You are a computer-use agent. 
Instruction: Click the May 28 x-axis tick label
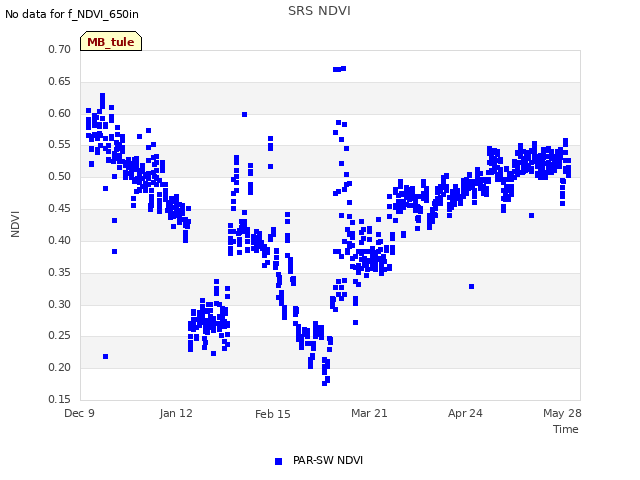click(562, 413)
